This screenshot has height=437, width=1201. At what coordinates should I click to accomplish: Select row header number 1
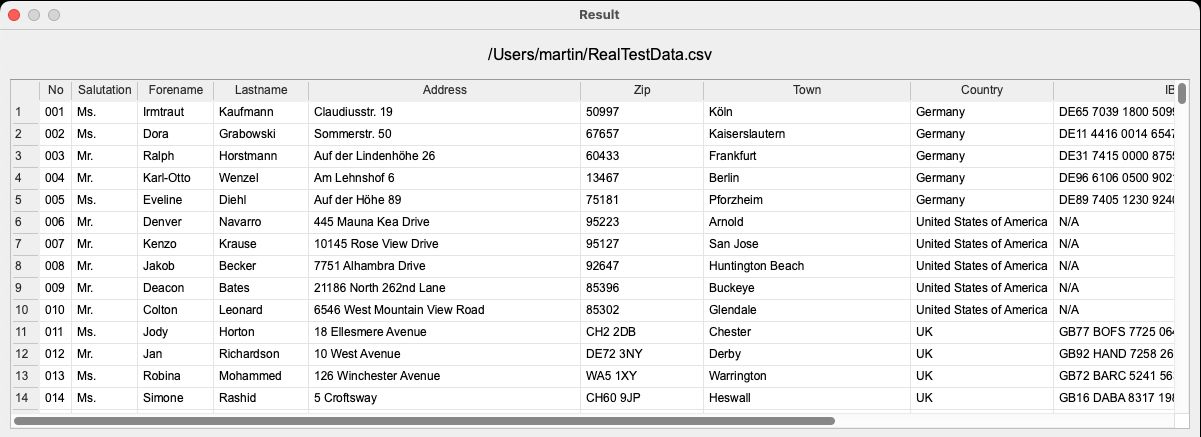point(25,112)
